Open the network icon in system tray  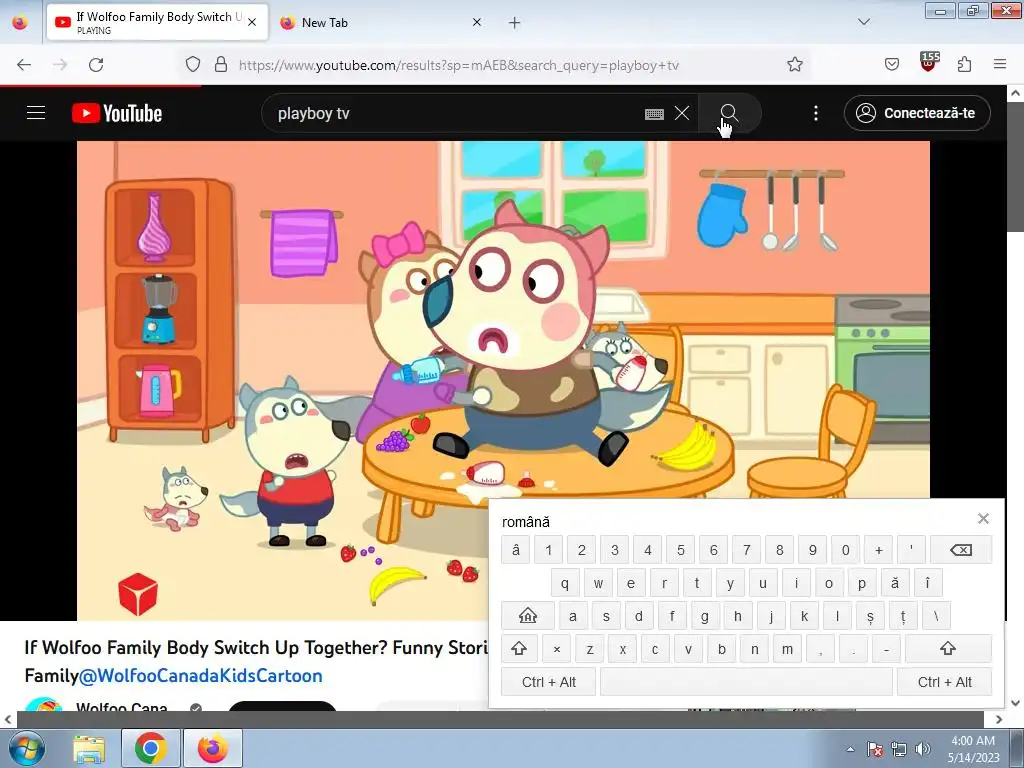point(899,749)
